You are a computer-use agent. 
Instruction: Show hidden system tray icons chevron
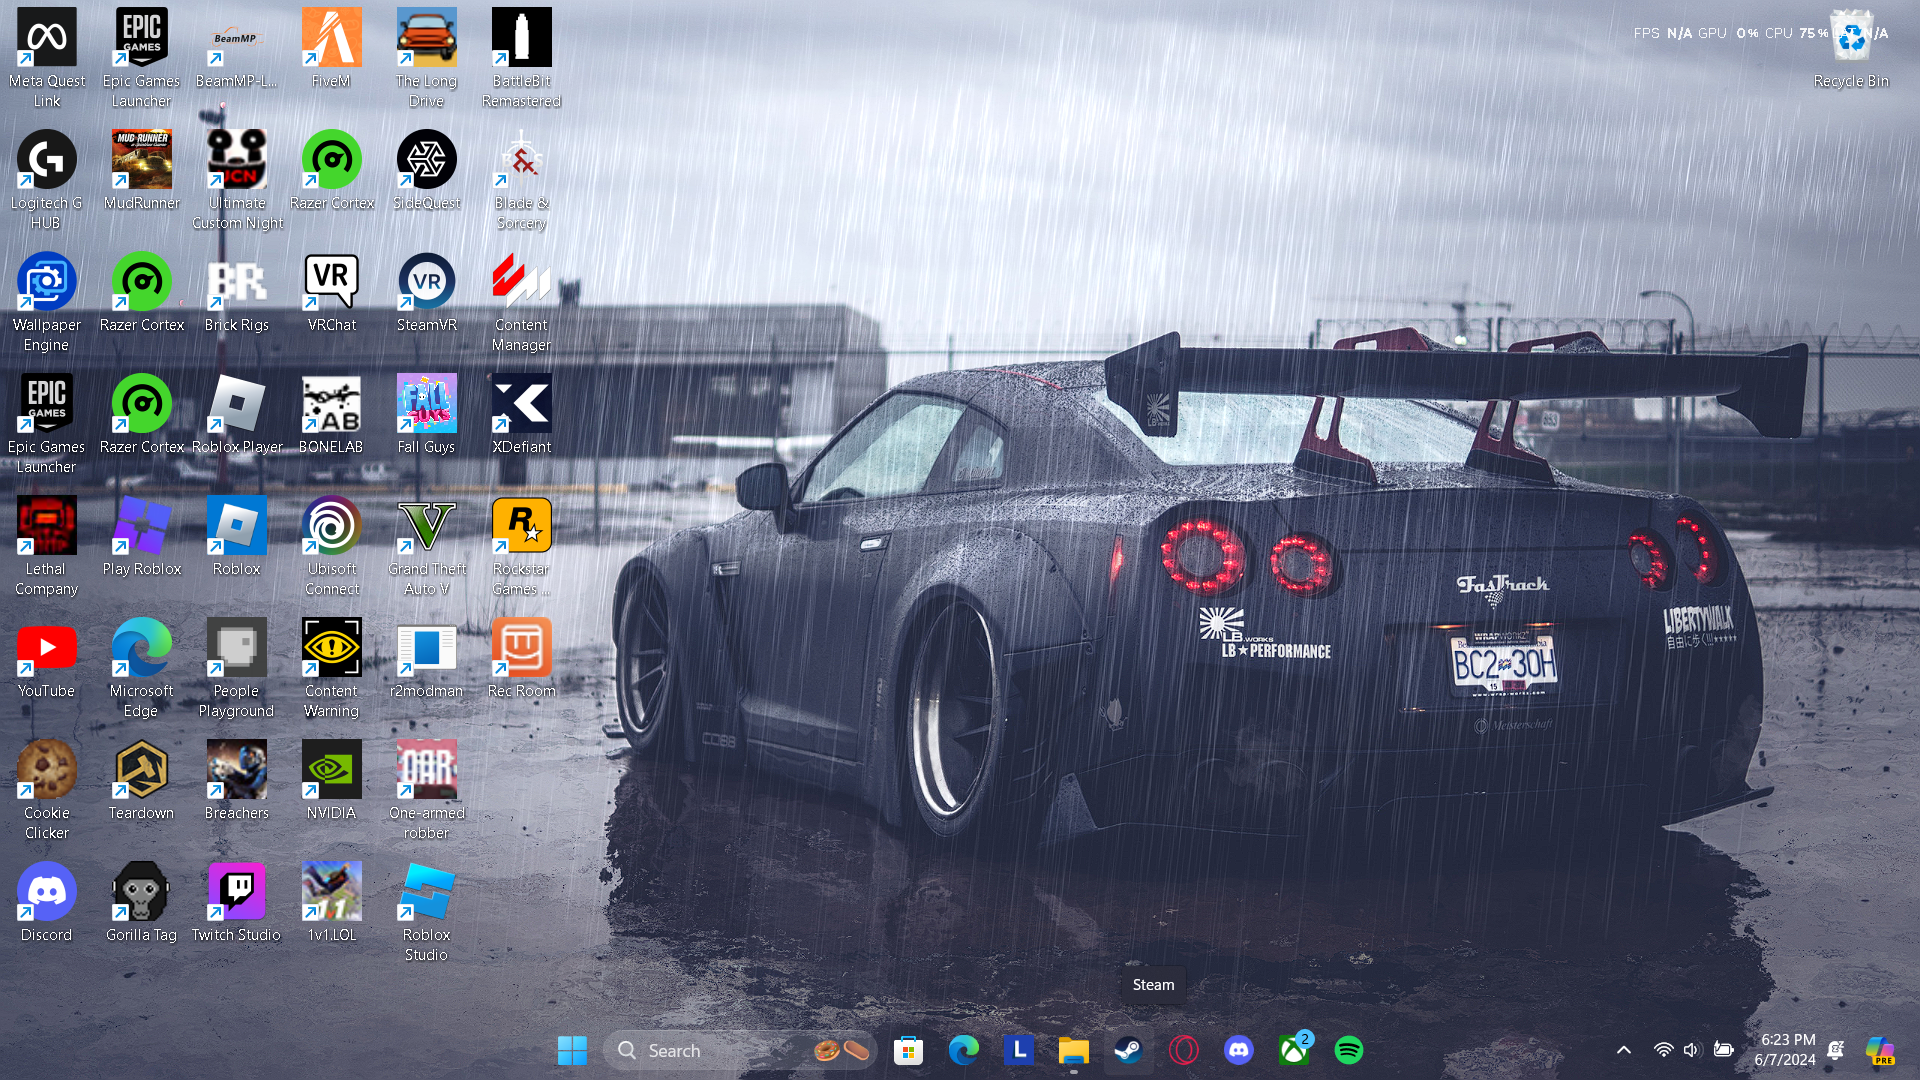(x=1624, y=1050)
